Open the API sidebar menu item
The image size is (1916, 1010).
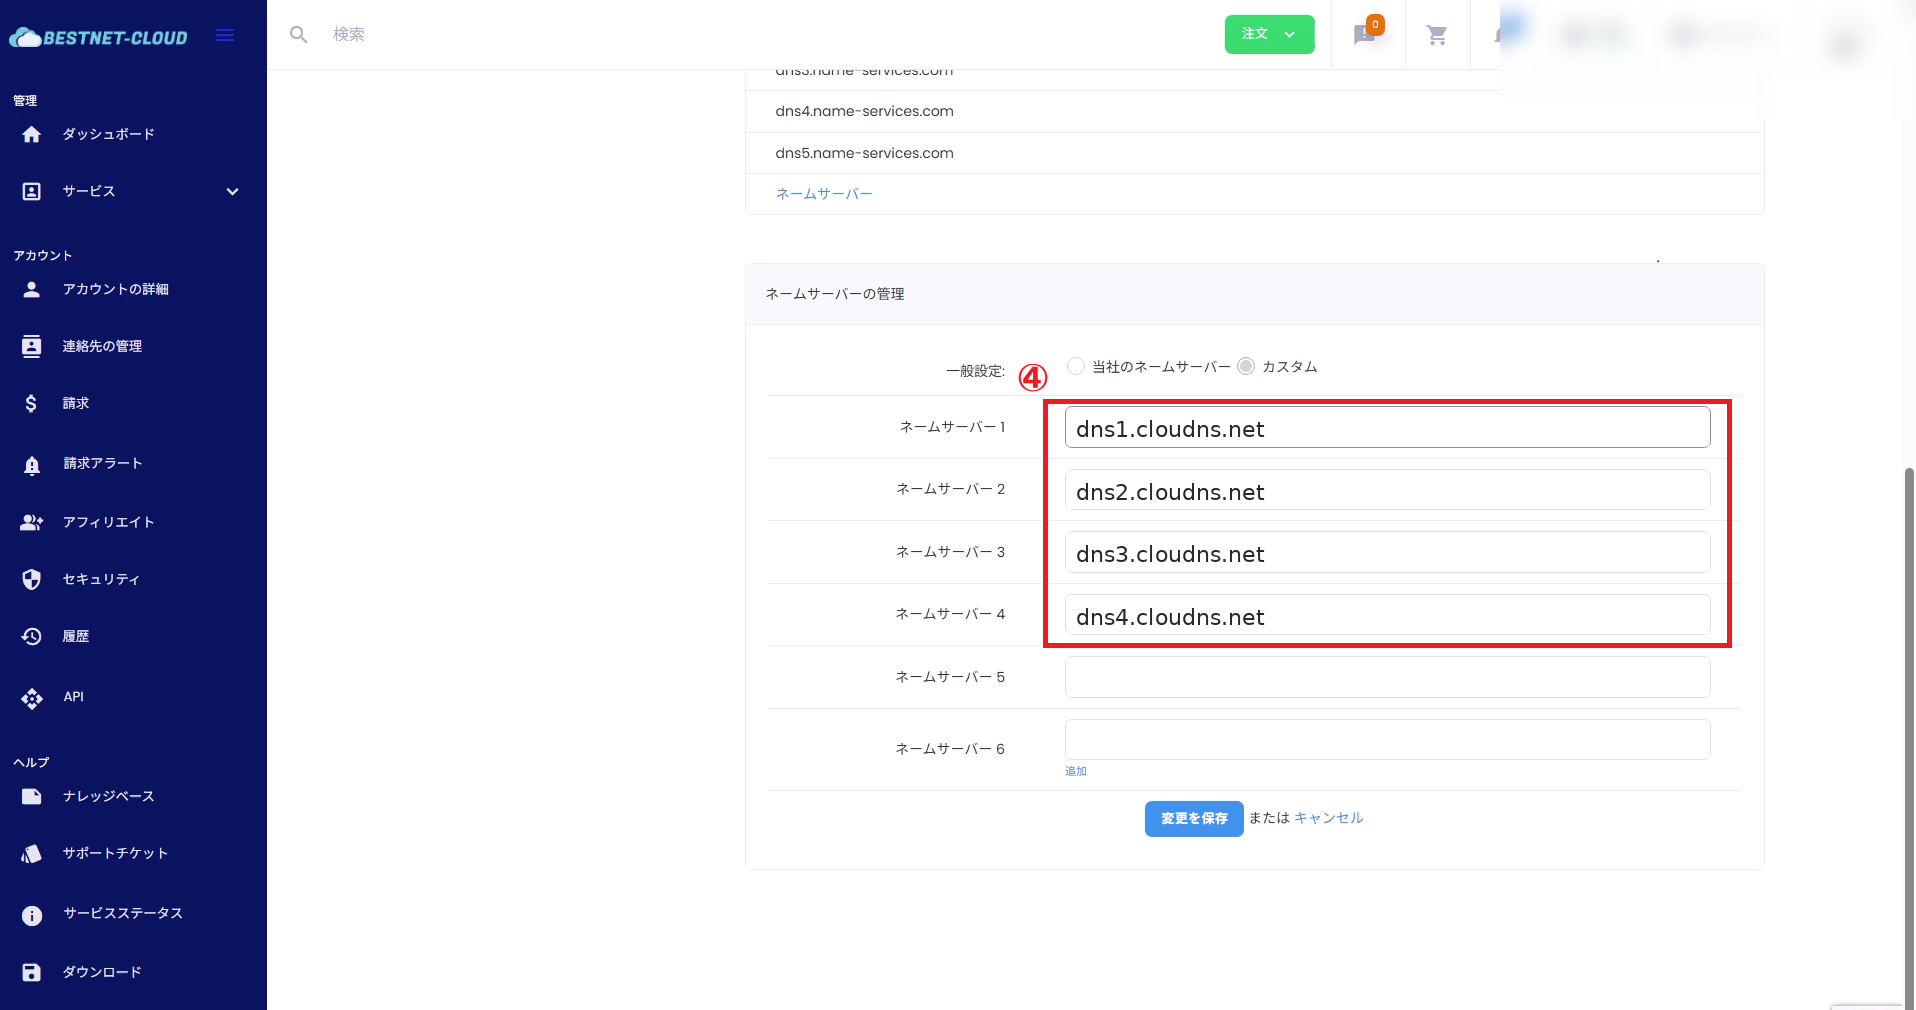[x=73, y=697]
